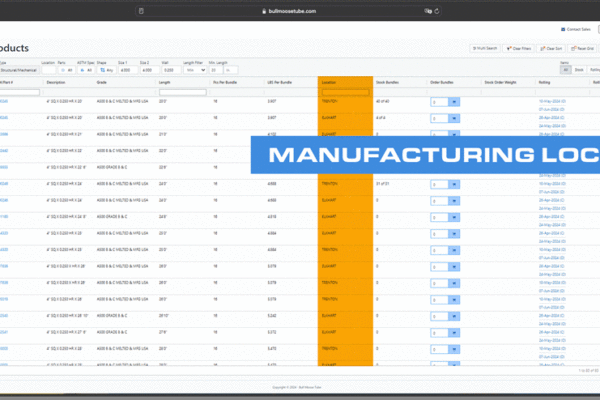
Task: Select the Stock items tab
Action: 578,70
